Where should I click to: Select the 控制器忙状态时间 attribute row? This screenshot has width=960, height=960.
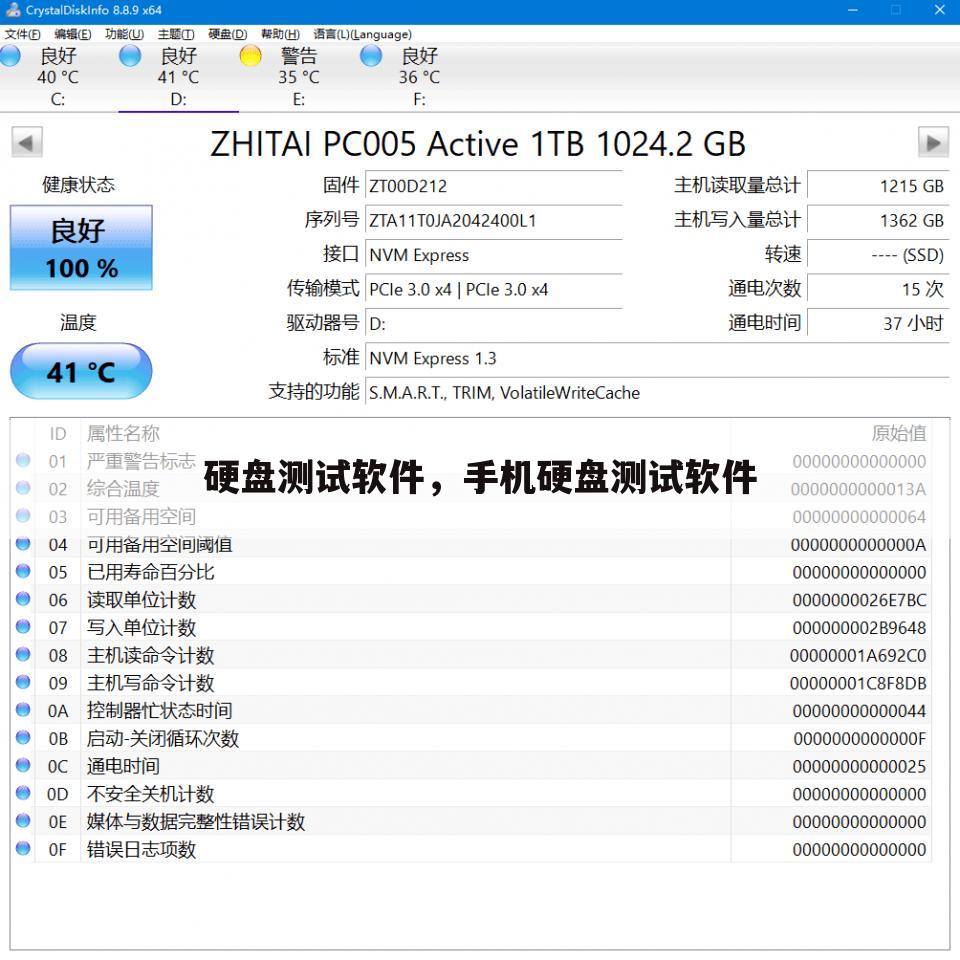pos(471,710)
